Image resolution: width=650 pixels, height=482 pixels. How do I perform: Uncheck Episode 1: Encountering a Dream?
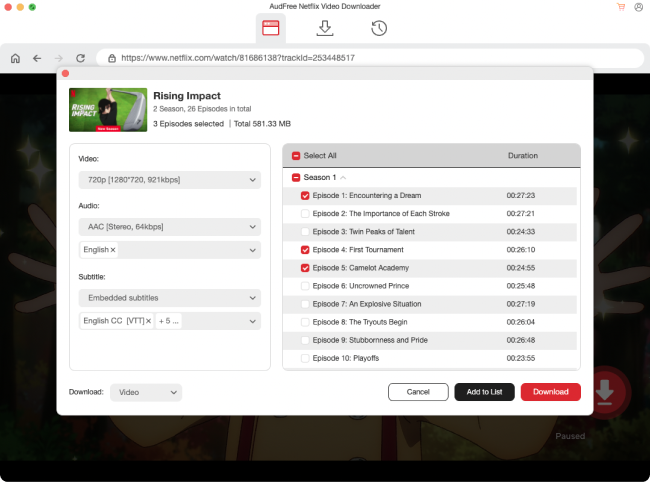pyautogui.click(x=305, y=196)
